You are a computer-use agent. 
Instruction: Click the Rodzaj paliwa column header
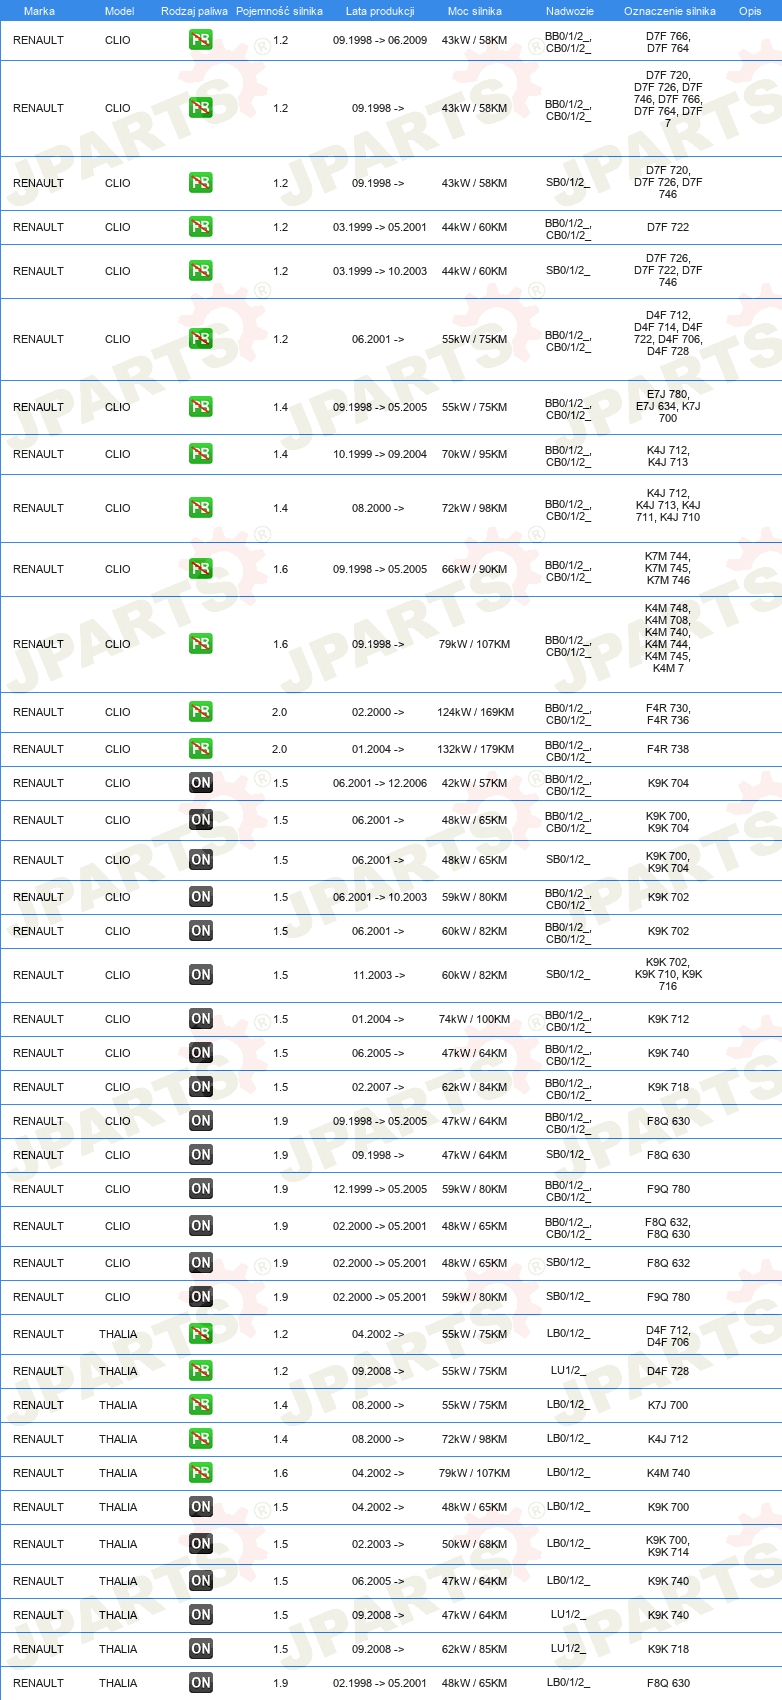[x=194, y=11]
